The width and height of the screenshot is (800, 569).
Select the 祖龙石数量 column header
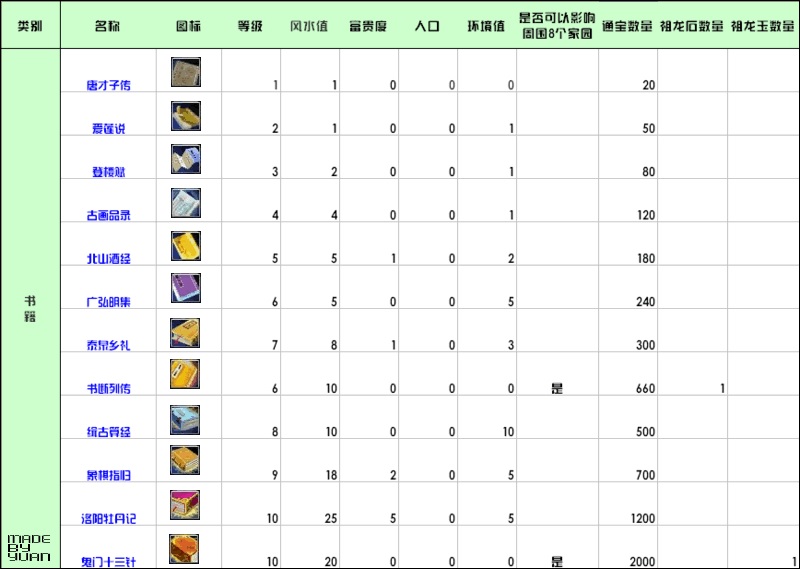tap(691, 26)
